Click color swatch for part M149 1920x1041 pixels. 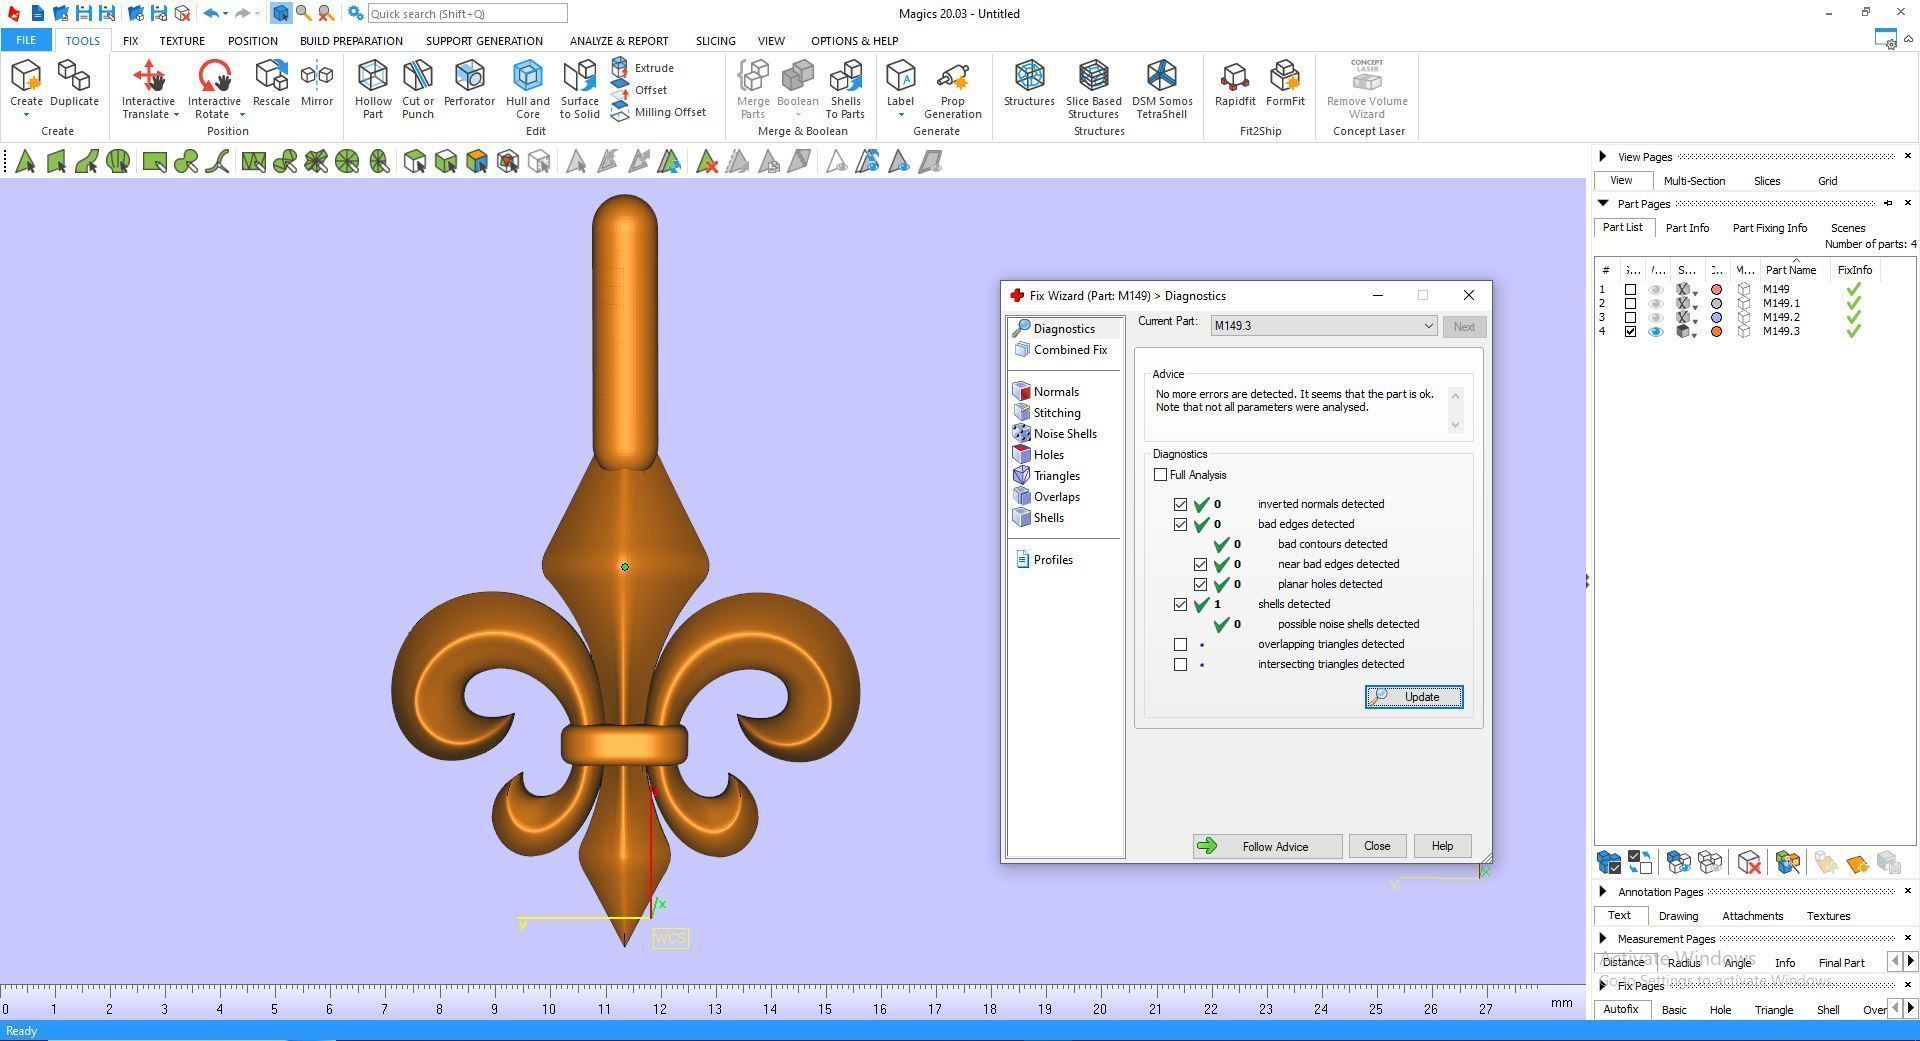1717,290
